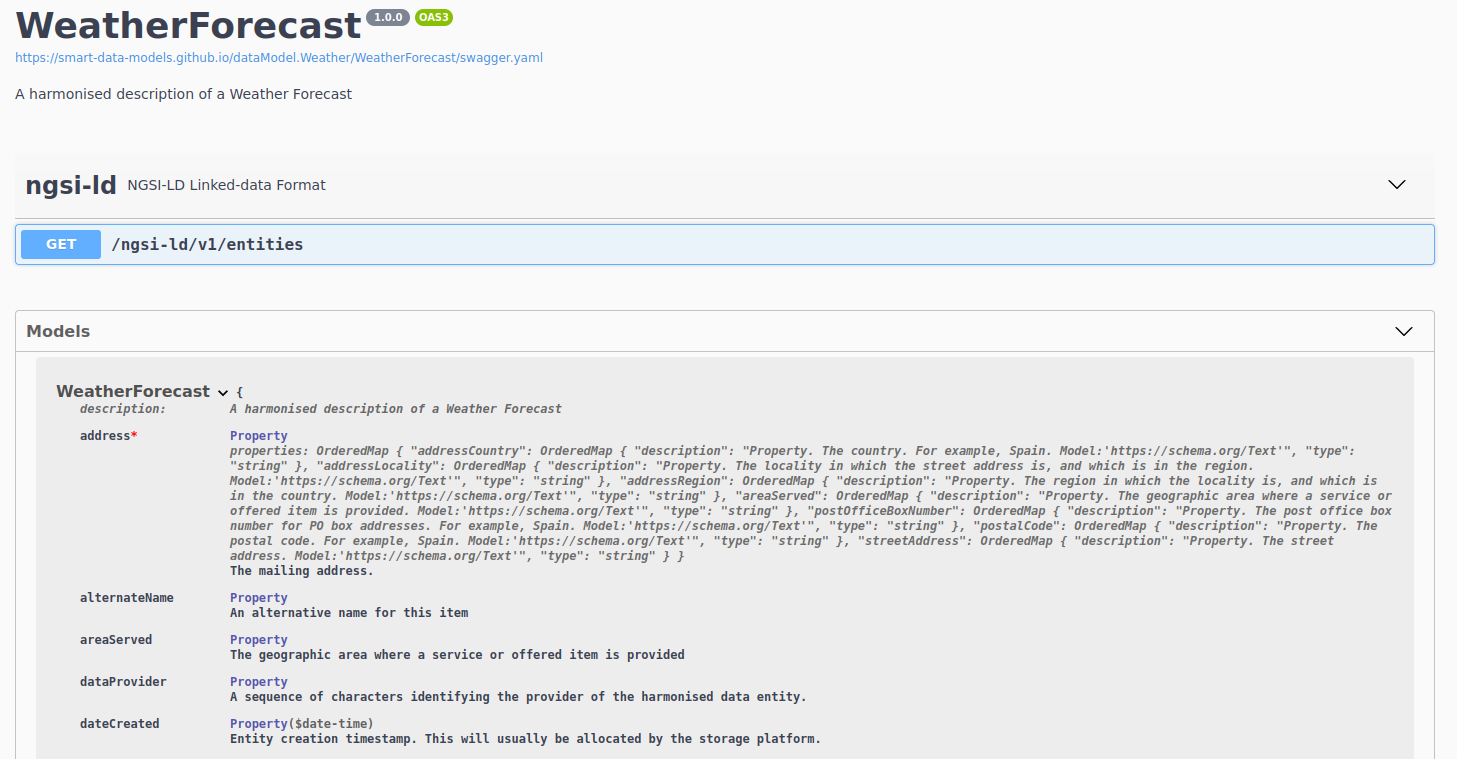Image resolution: width=1457 pixels, height=759 pixels.
Task: Expand the /ngsi-ld/v1/entities endpoint path
Action: point(207,244)
